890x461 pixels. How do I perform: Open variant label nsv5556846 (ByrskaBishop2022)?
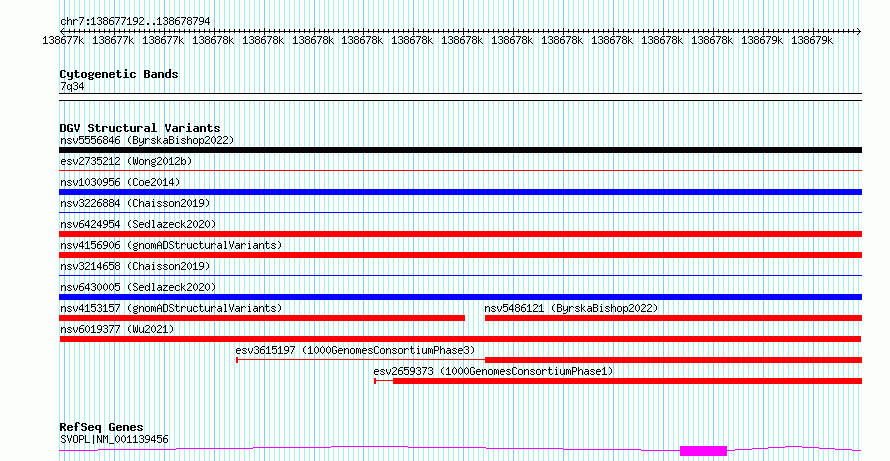147,140
